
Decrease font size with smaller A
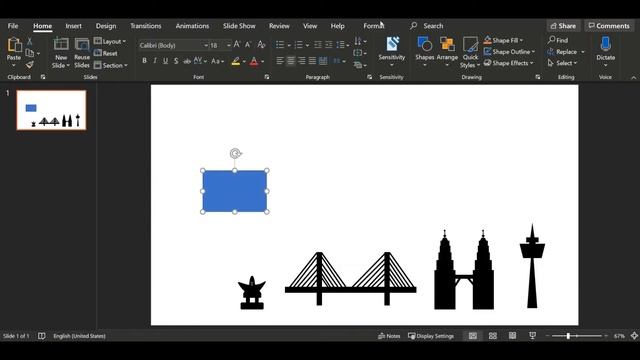(248, 44)
